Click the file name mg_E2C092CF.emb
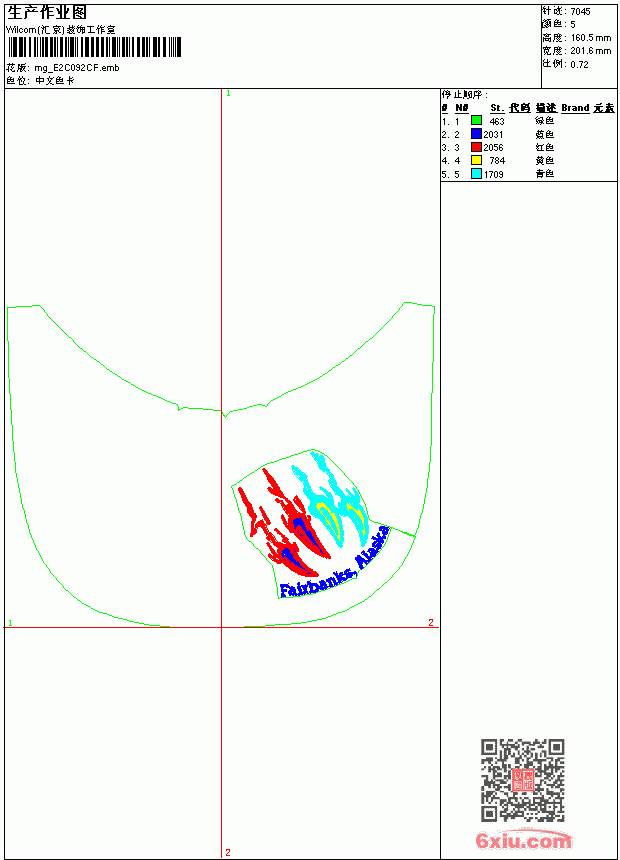The image size is (620, 860). [x=77, y=68]
